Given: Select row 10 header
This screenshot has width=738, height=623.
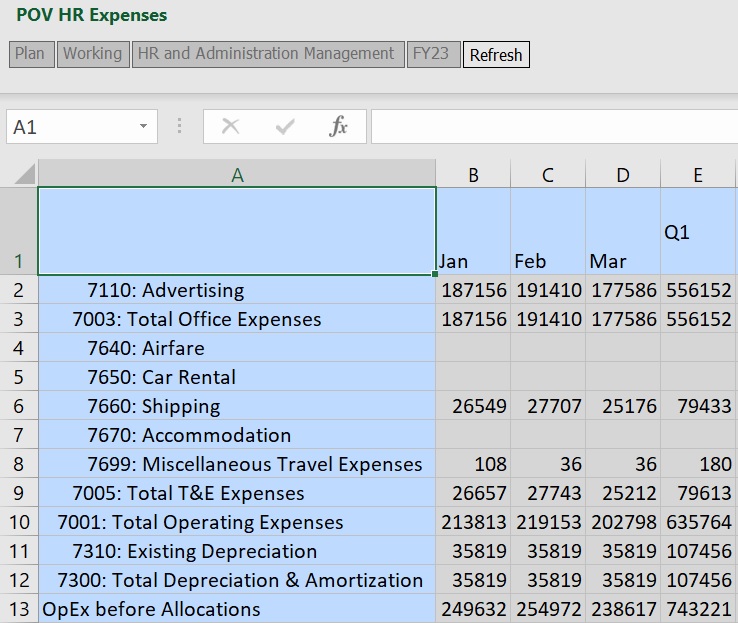Looking at the screenshot, I should click(19, 522).
